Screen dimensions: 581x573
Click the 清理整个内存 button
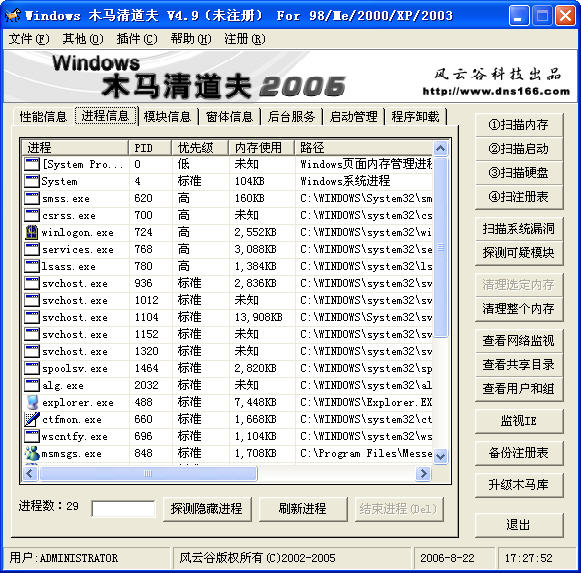click(519, 309)
